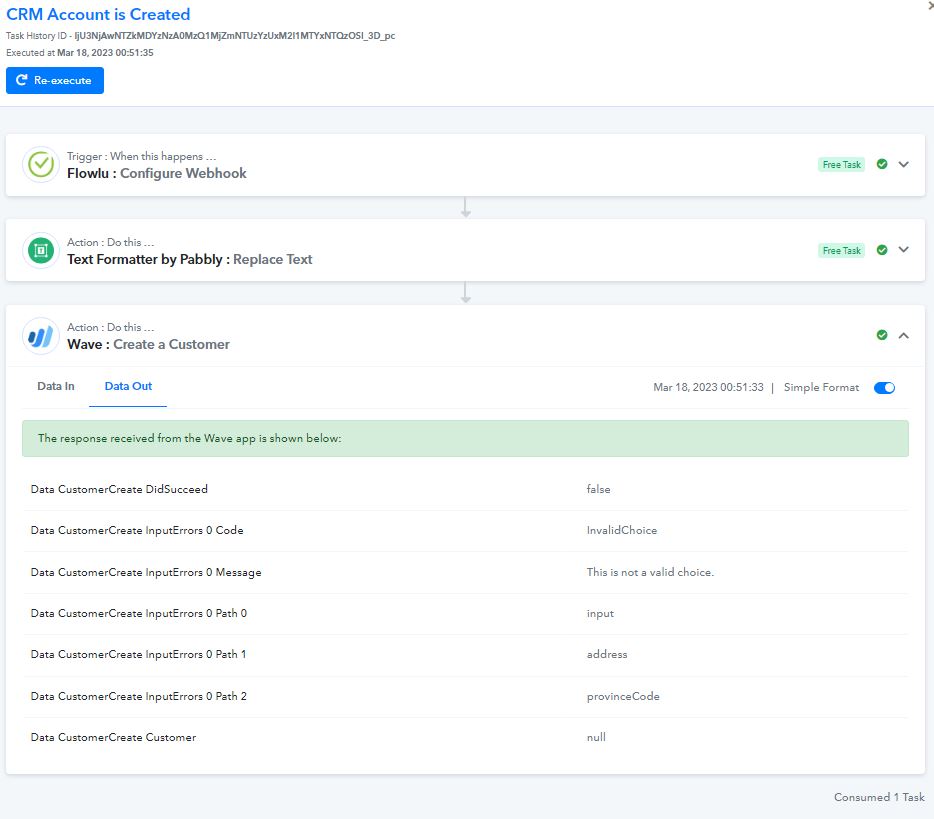Click 'Wave : Create a Customer' heading
Screen dimensions: 934x819
pos(148,345)
